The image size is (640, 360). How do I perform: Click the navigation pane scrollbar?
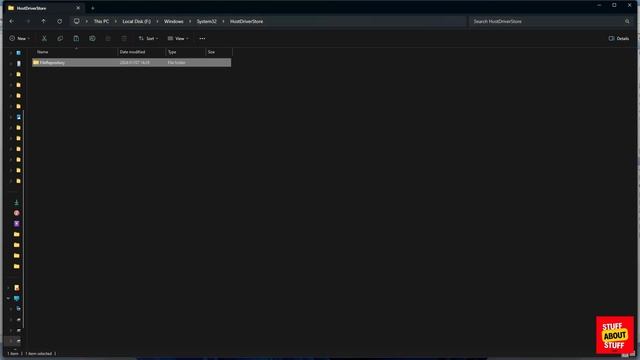point(23,218)
